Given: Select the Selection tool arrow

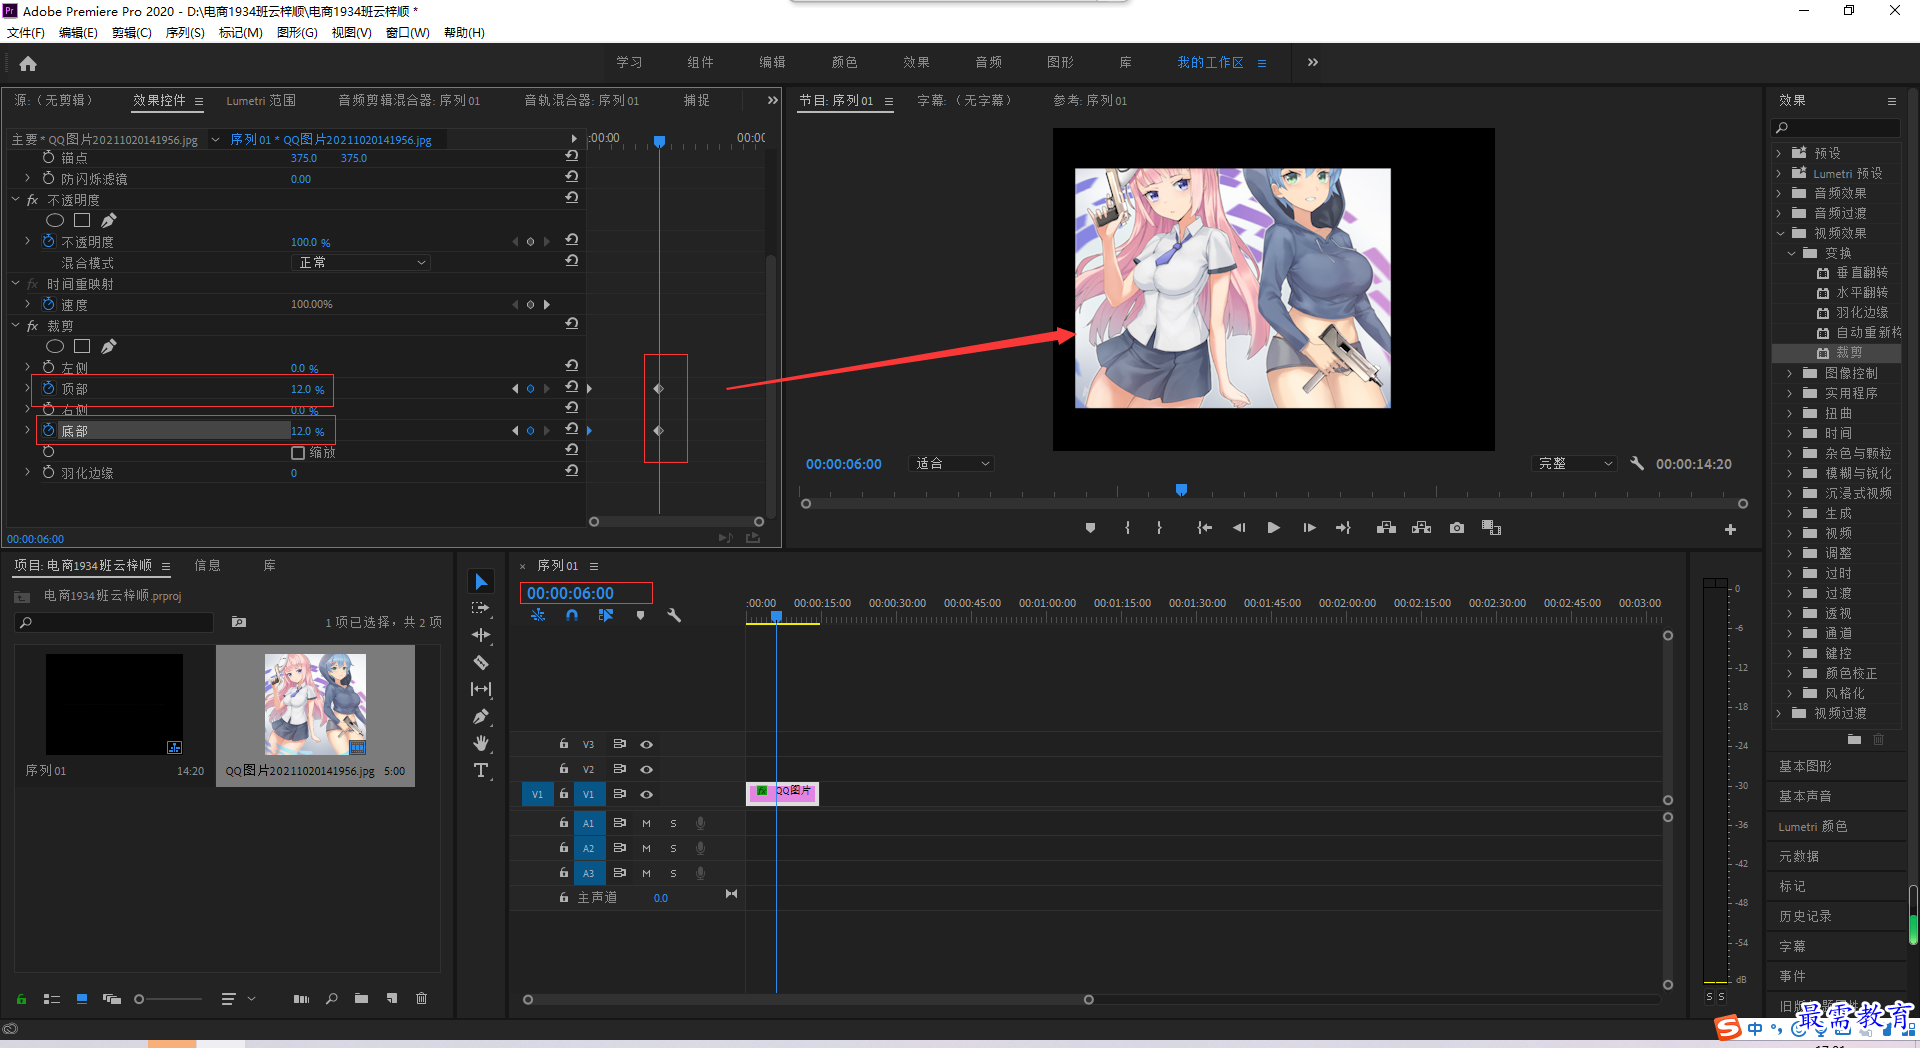Looking at the screenshot, I should [481, 582].
